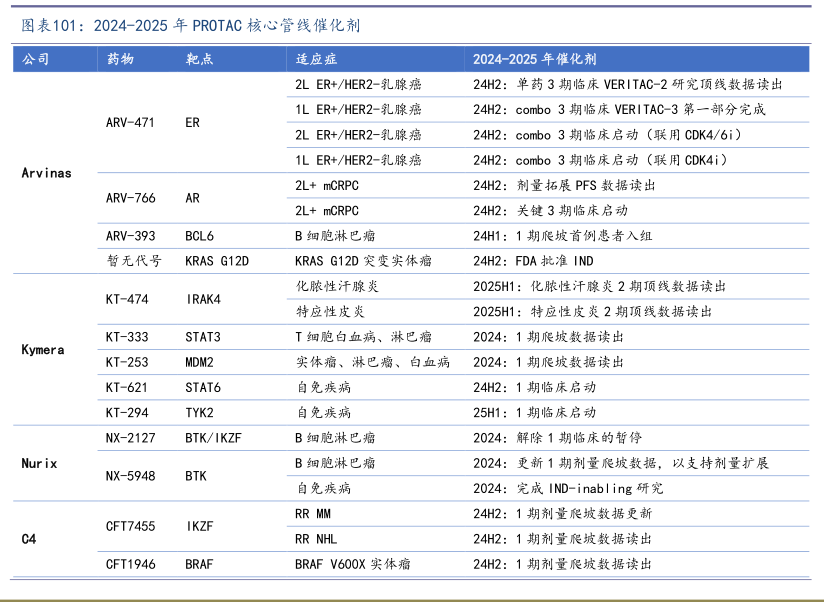The height and width of the screenshot is (602, 824).
Task: Click the catalyst '化脓性汗腺炎2期顶线数据读出'
Action: coord(600,286)
